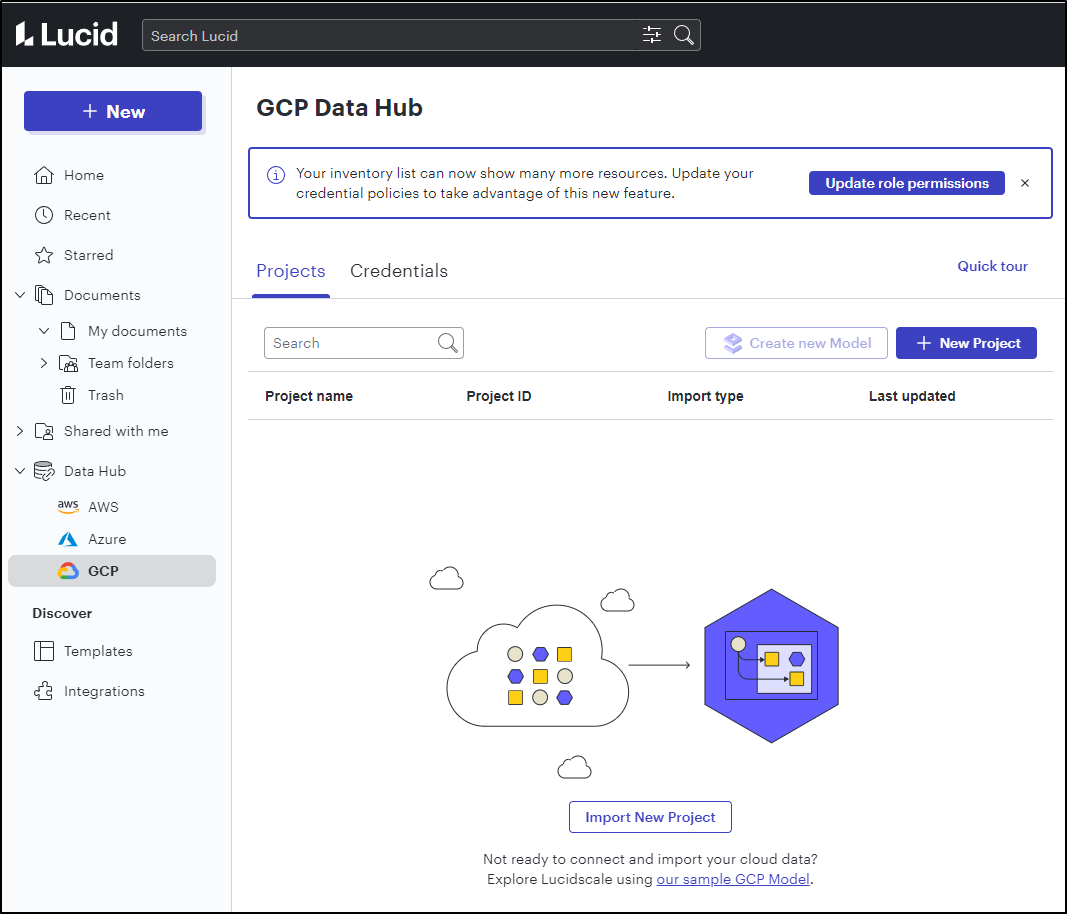
Task: Open Integrations under Discover
Action: click(x=104, y=691)
